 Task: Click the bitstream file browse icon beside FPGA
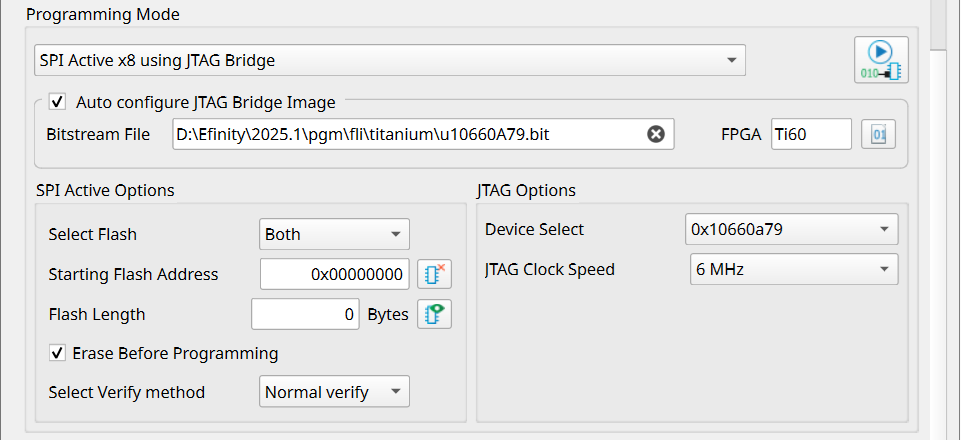[879, 134]
